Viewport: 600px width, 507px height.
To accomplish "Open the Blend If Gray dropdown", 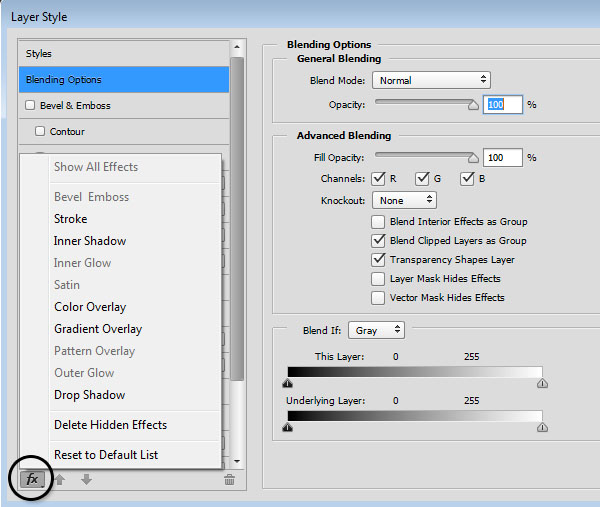I will (381, 329).
